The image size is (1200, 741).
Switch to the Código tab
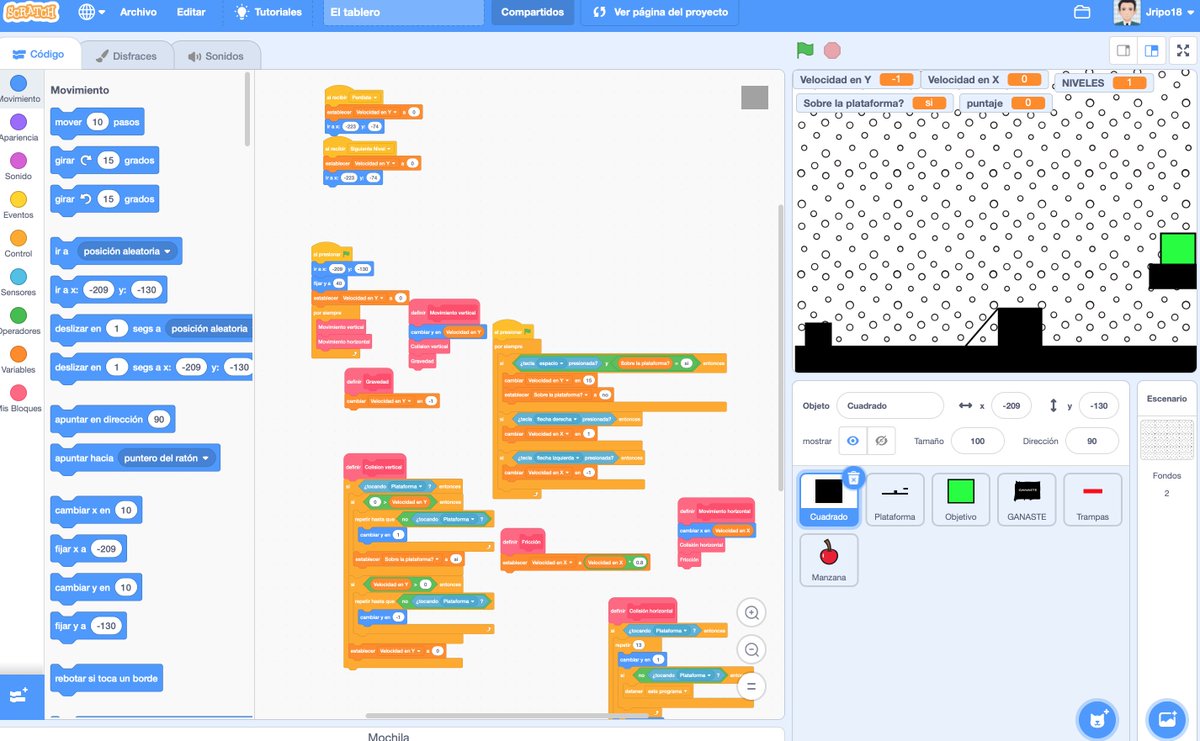(x=39, y=55)
